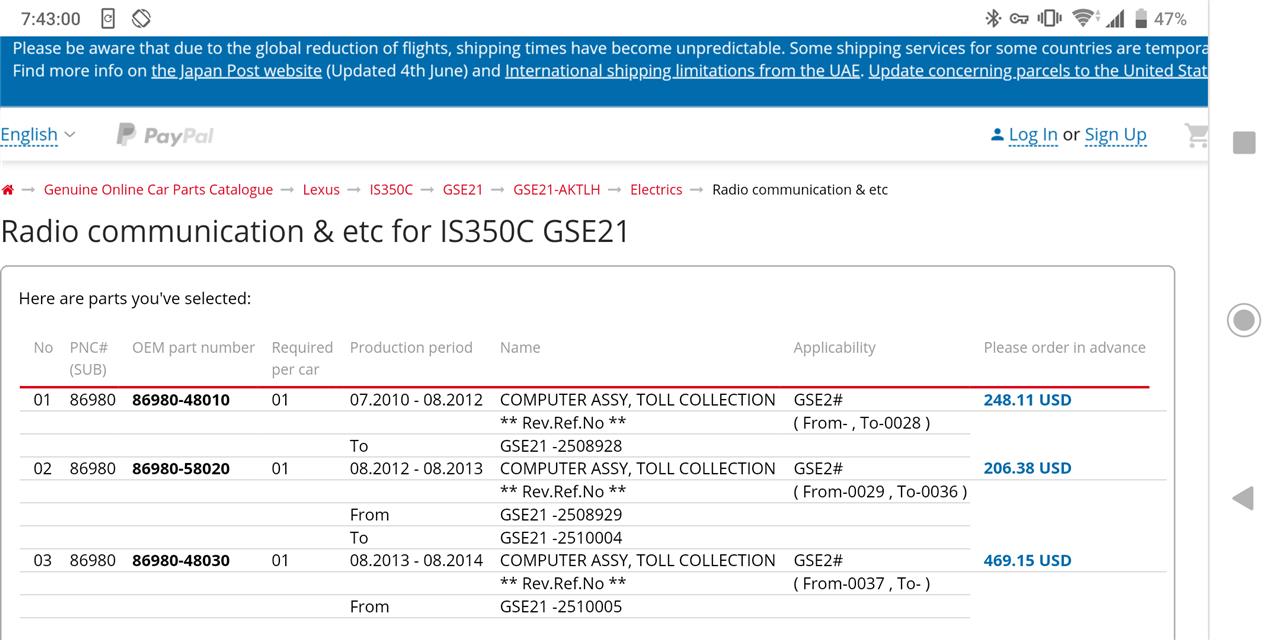1280x640 pixels.
Task: Click the Applicability column header
Action: [x=834, y=348]
